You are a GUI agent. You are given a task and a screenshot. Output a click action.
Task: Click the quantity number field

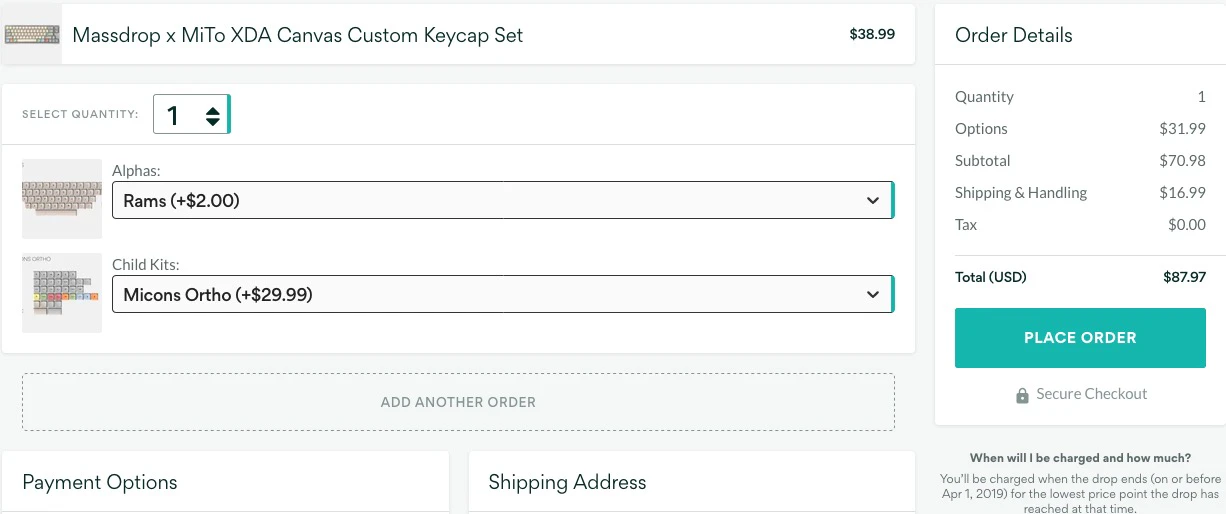175,115
